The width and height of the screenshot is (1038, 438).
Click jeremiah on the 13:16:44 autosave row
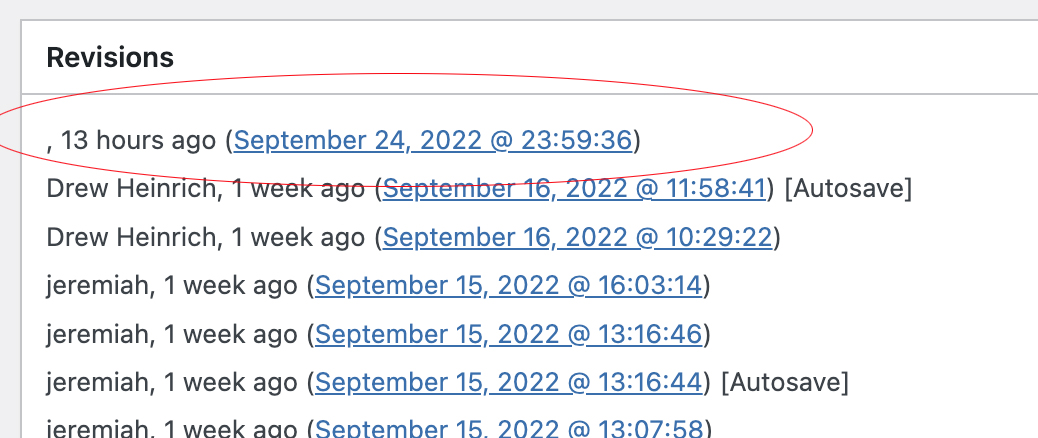(x=99, y=381)
